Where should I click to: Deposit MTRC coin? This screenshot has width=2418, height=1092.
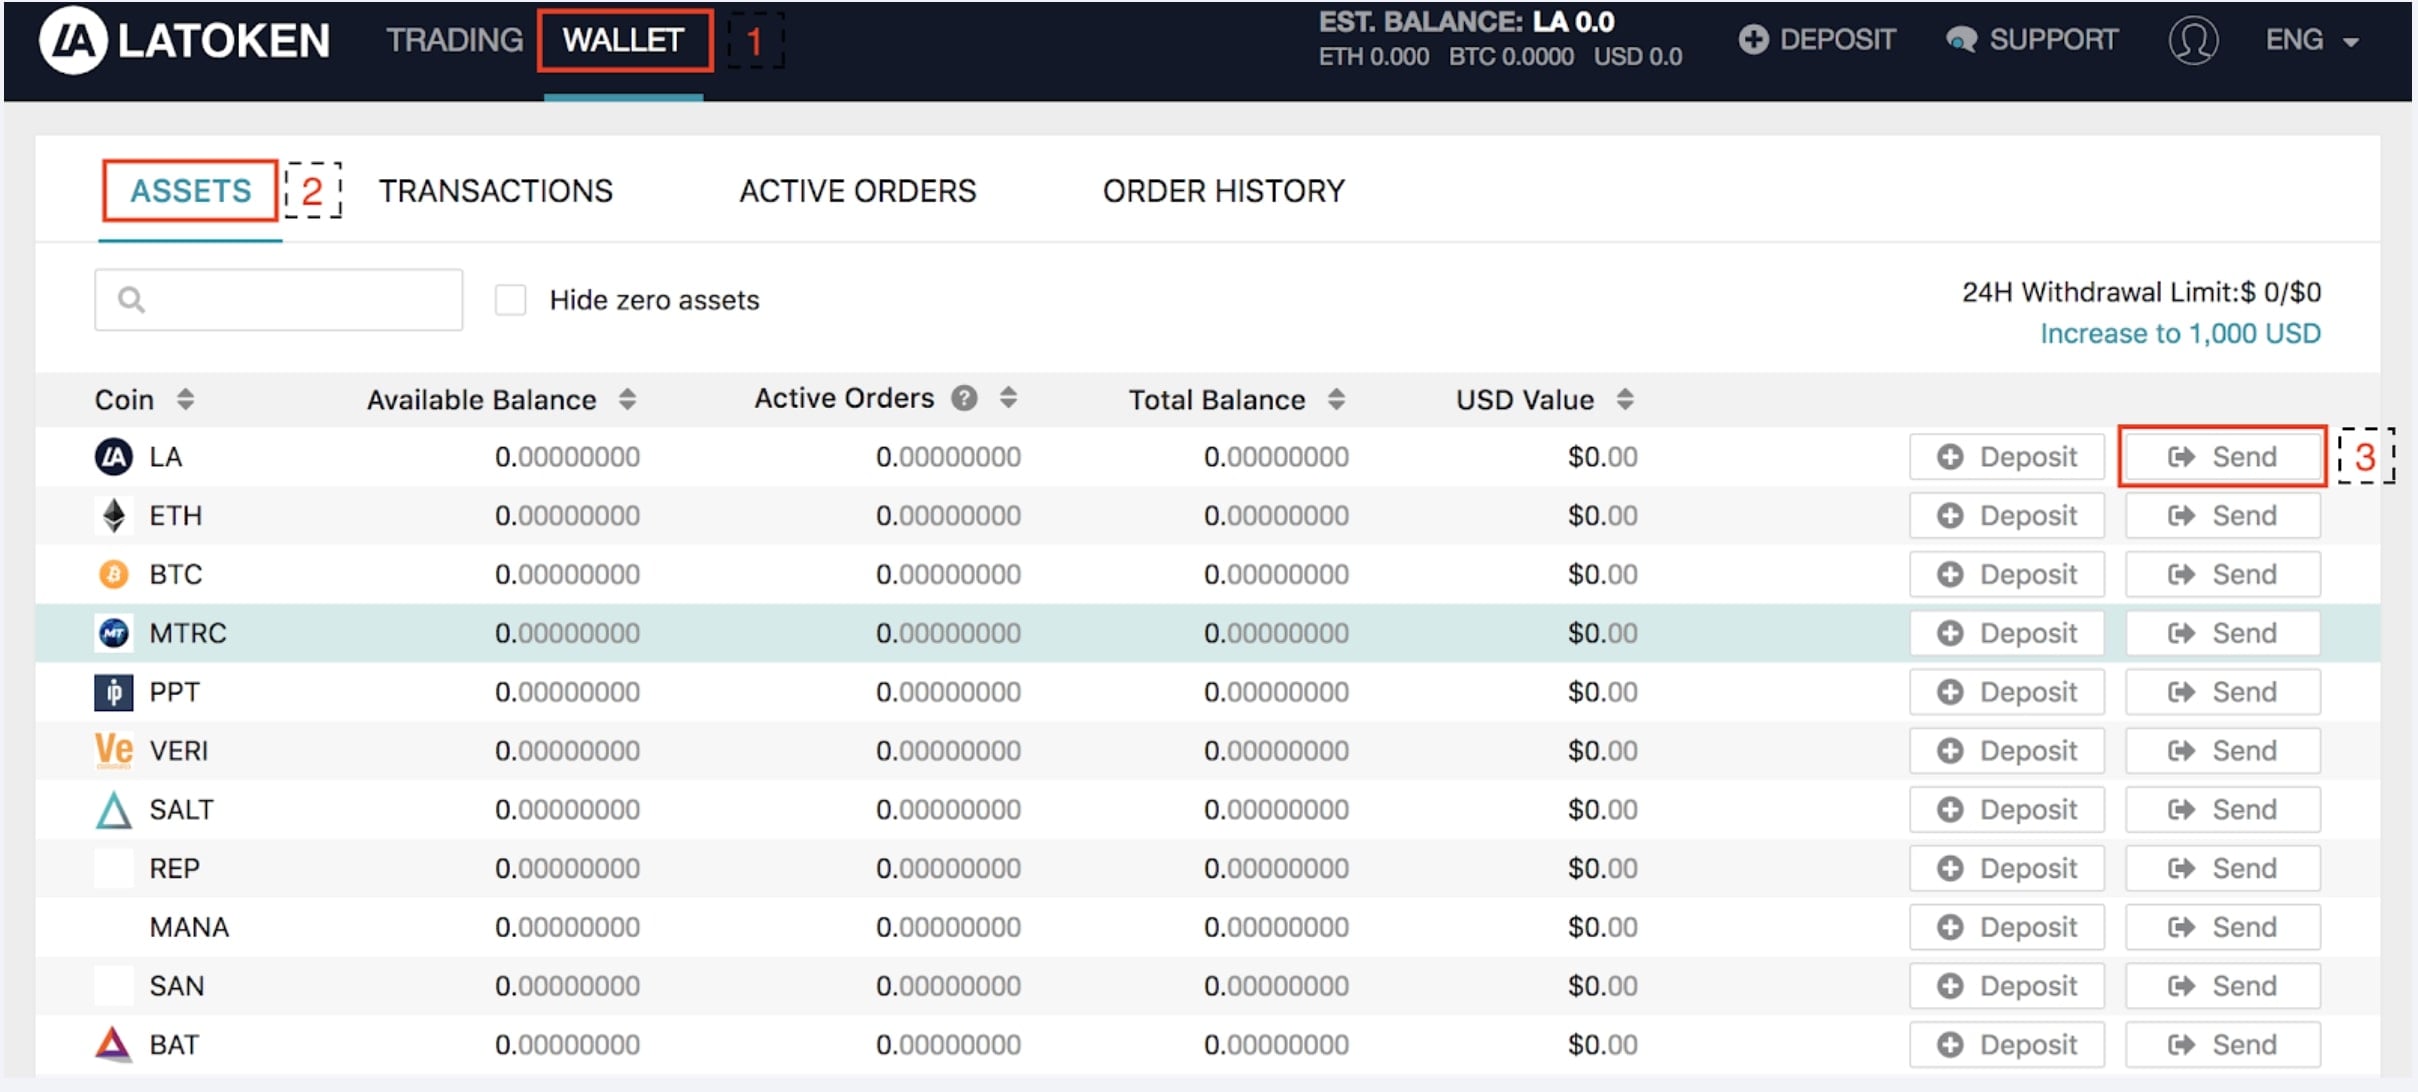pyautogui.click(x=2007, y=633)
